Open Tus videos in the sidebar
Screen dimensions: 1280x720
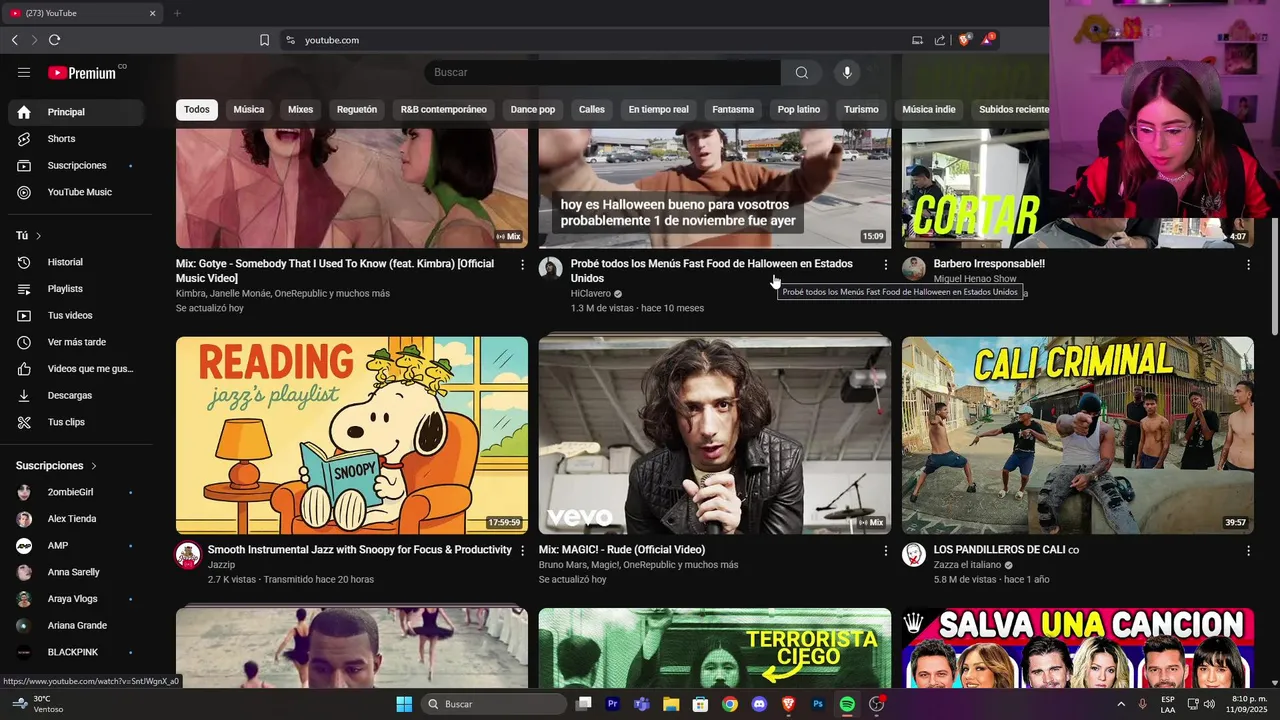pos(76,315)
